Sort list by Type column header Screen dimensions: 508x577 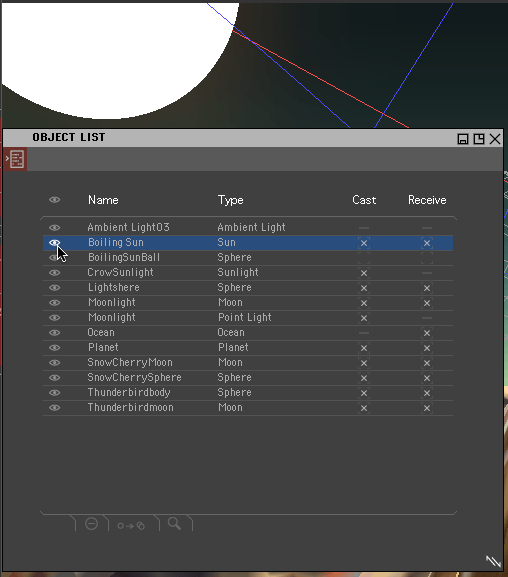tap(230, 200)
